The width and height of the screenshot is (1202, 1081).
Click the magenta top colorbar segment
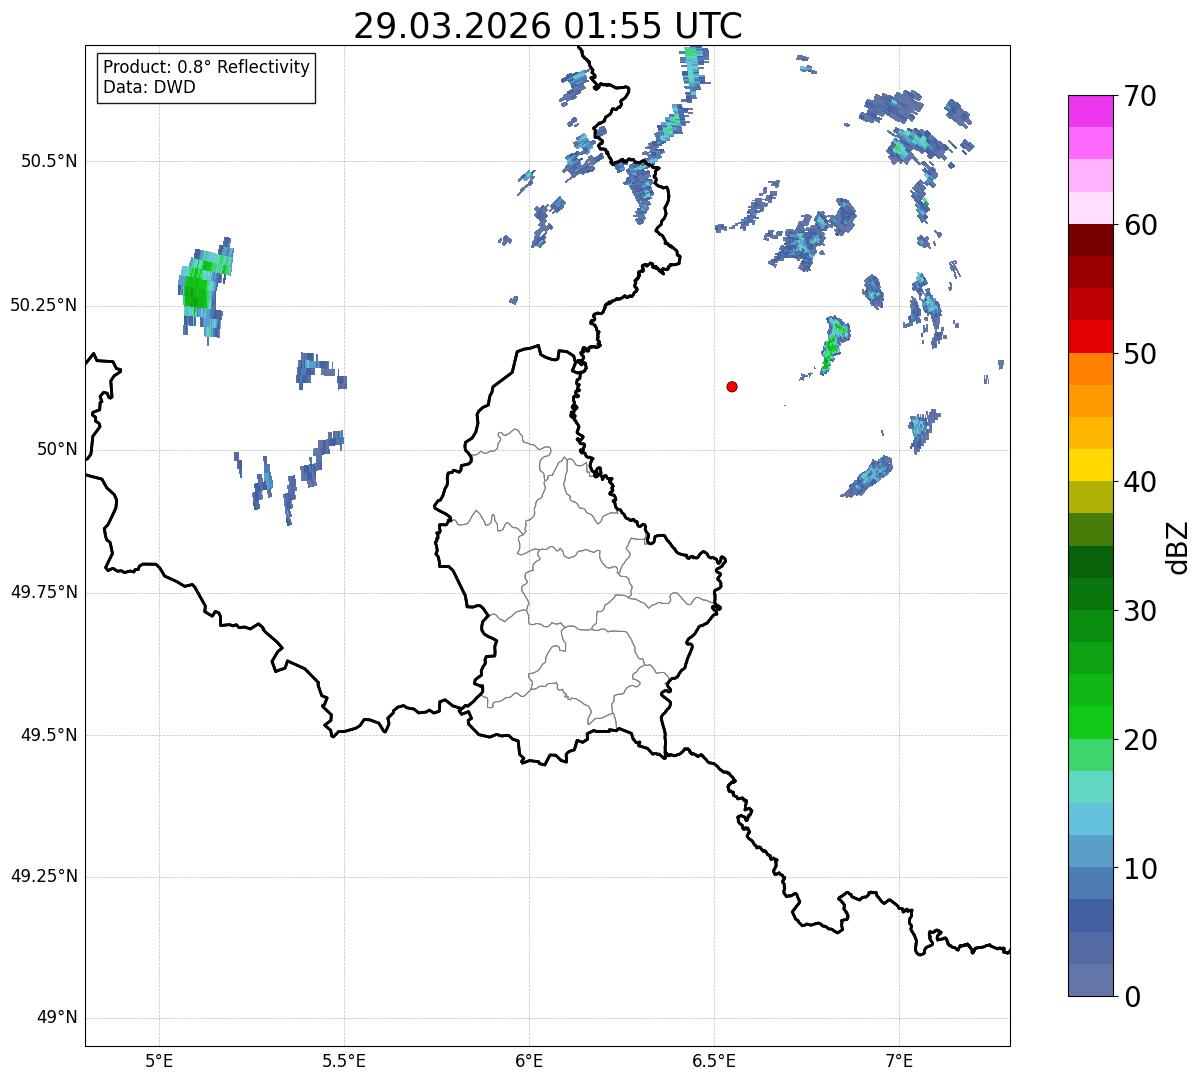click(1091, 112)
